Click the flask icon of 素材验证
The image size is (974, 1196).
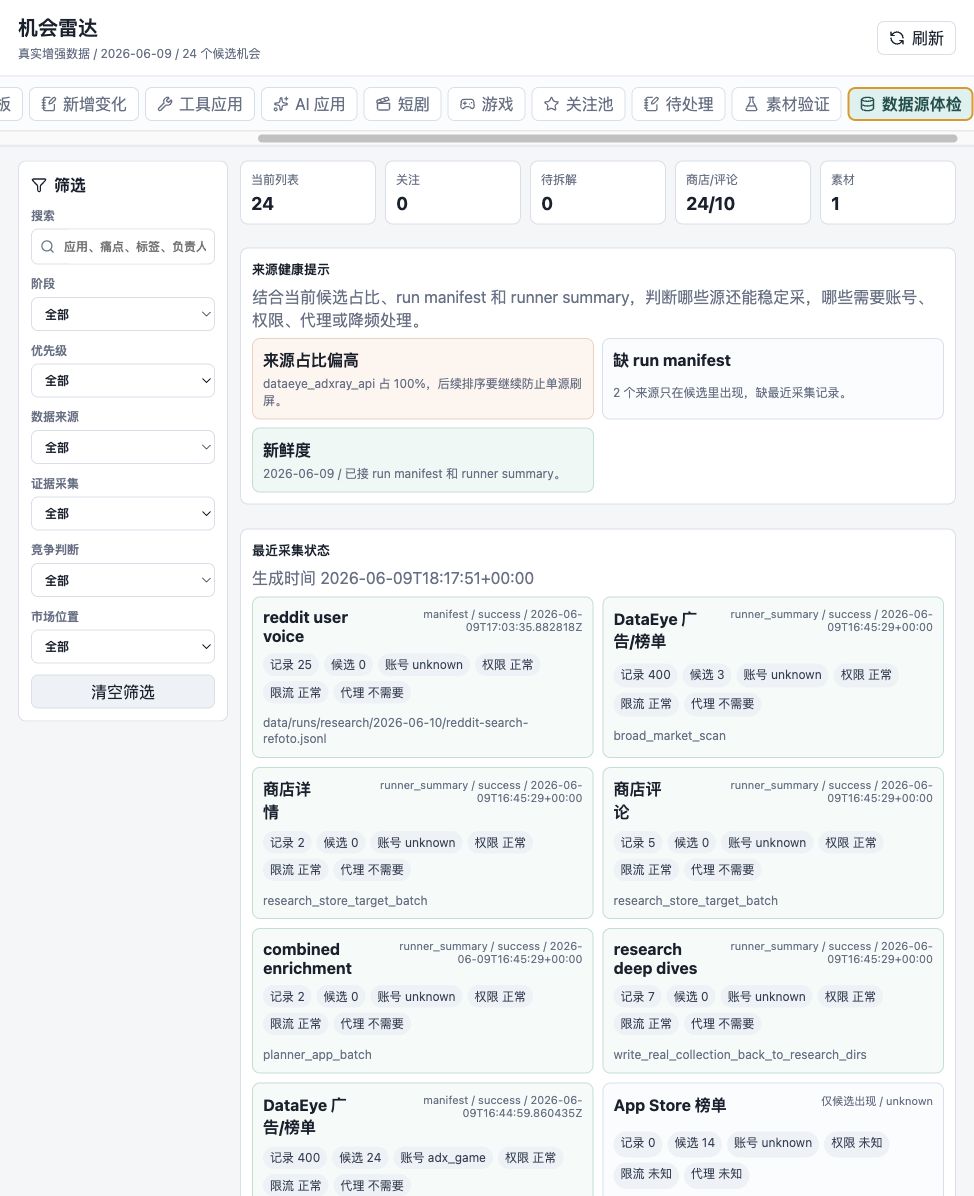751,104
